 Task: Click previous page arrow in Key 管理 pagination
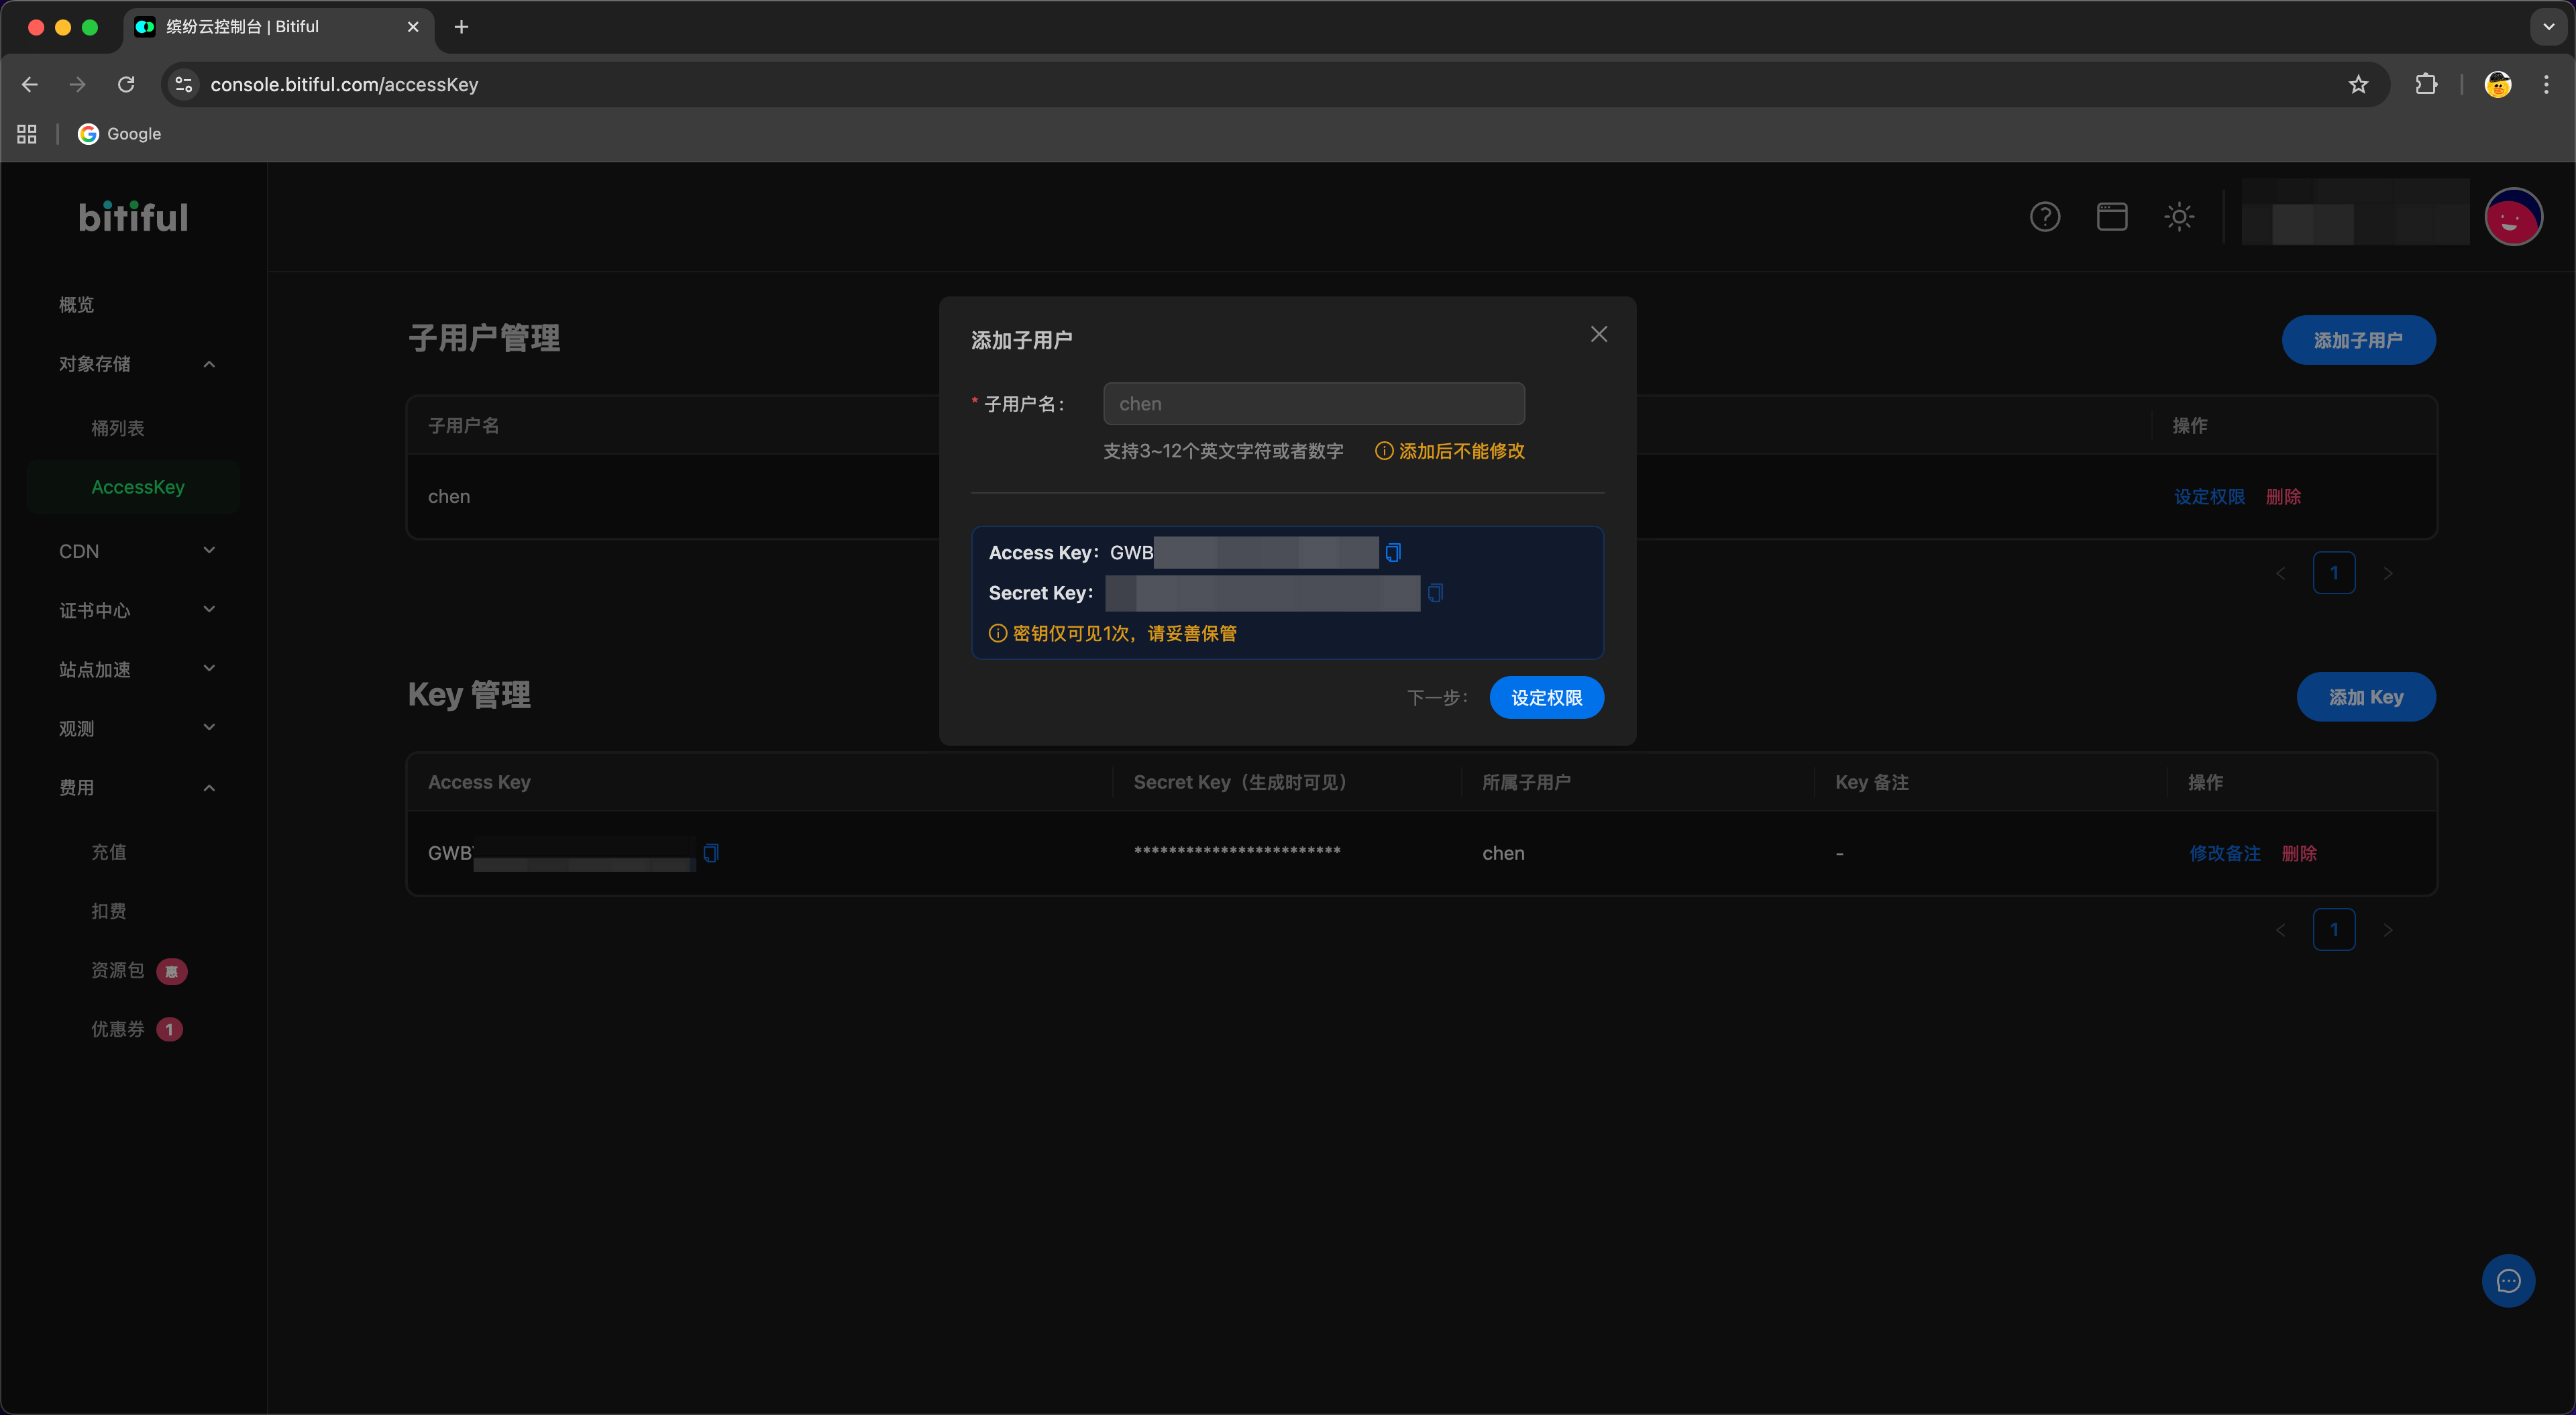point(2281,930)
